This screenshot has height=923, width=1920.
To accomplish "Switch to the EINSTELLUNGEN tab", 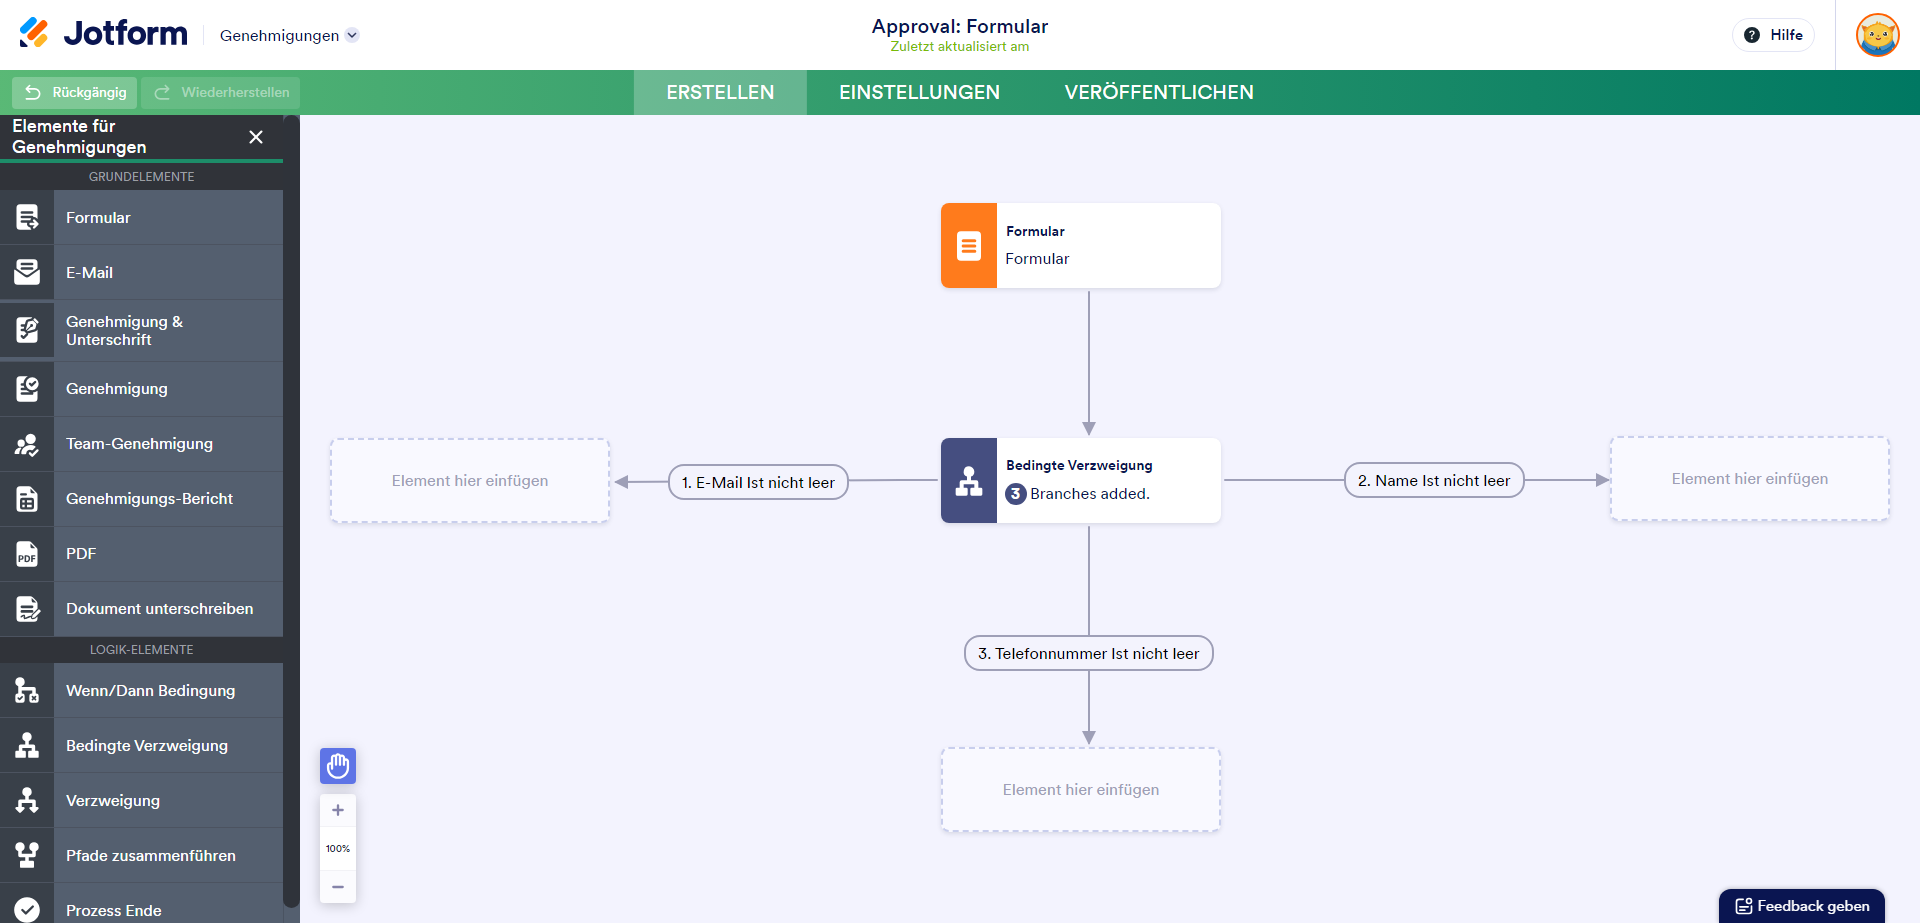I will (x=919, y=92).
